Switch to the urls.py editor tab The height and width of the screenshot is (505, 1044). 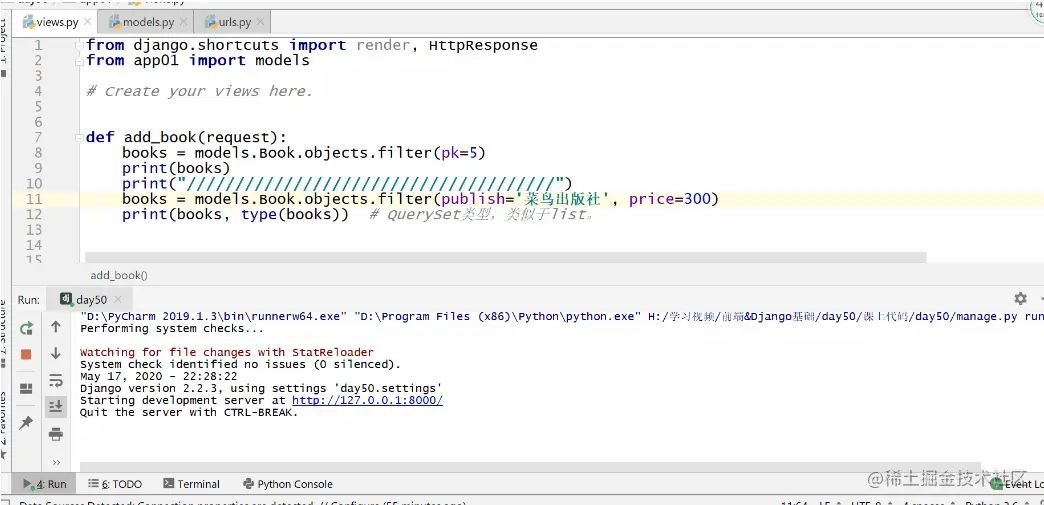click(232, 22)
